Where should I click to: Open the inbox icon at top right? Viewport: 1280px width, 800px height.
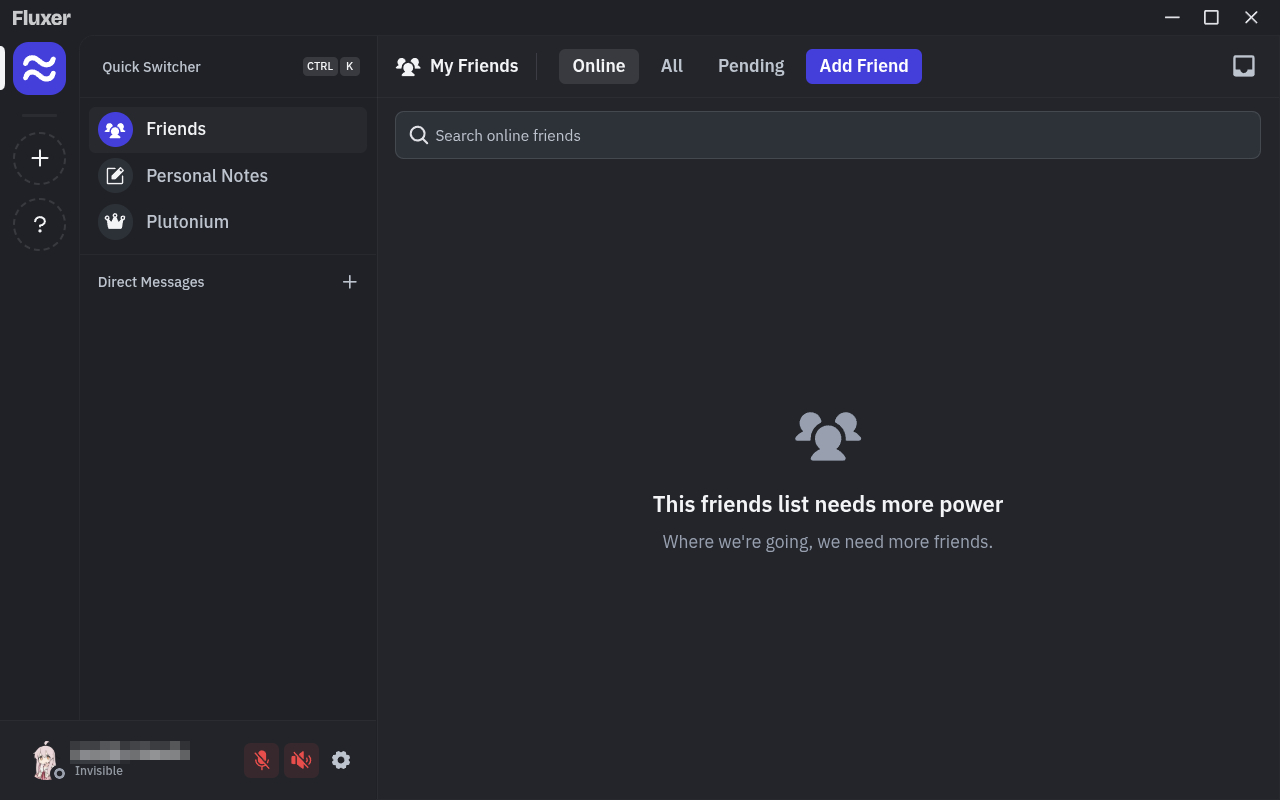(1243, 66)
